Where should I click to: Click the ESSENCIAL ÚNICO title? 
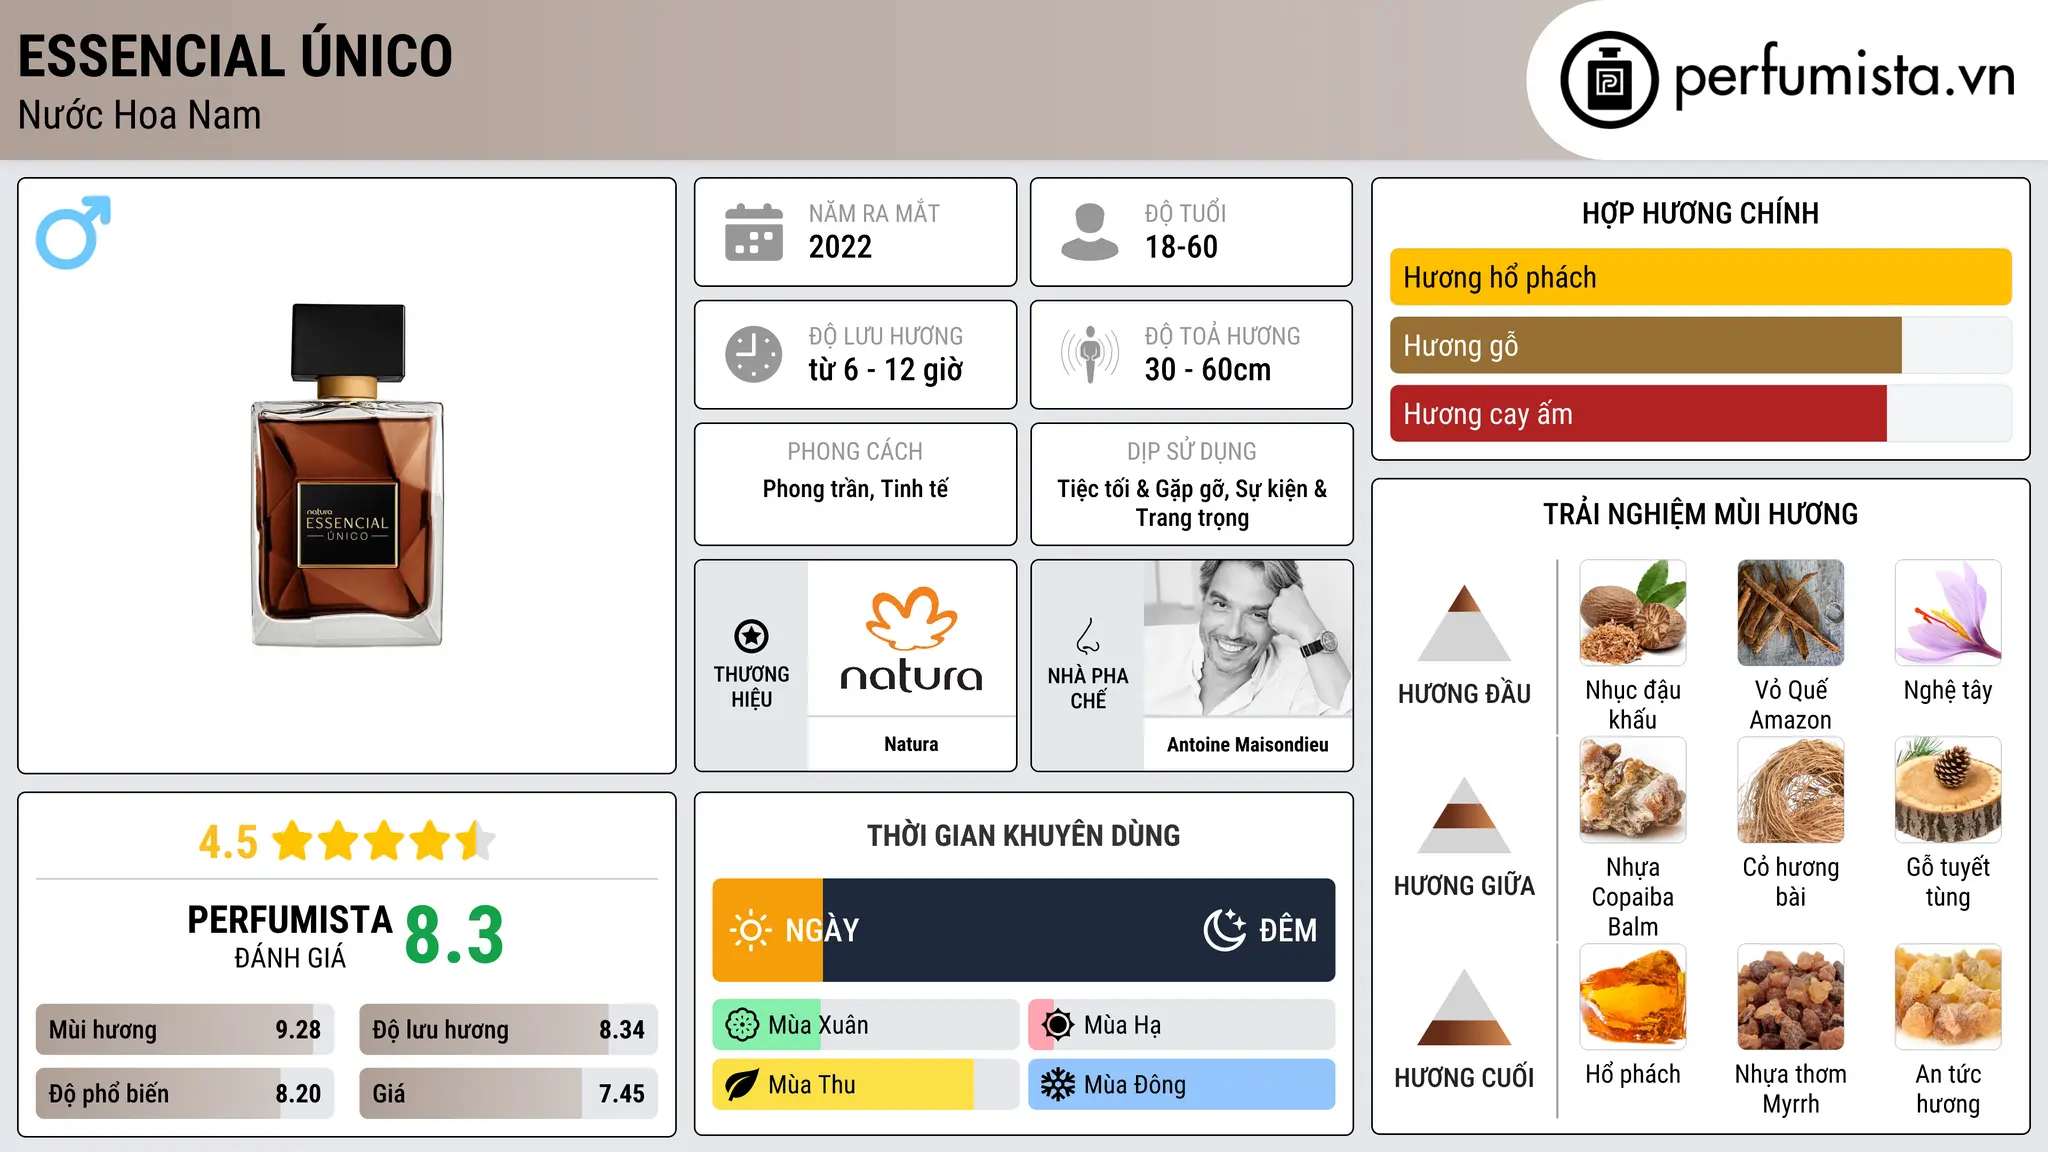pos(236,56)
